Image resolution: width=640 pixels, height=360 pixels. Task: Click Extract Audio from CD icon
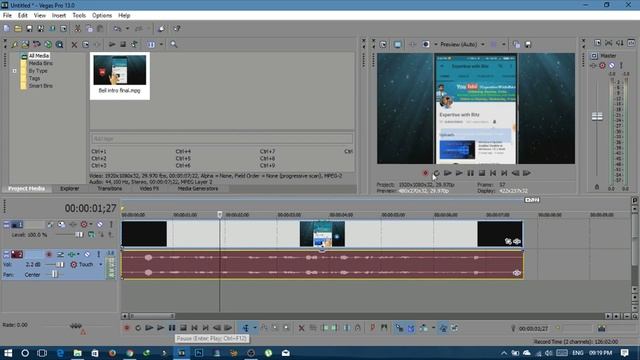pos(48,44)
